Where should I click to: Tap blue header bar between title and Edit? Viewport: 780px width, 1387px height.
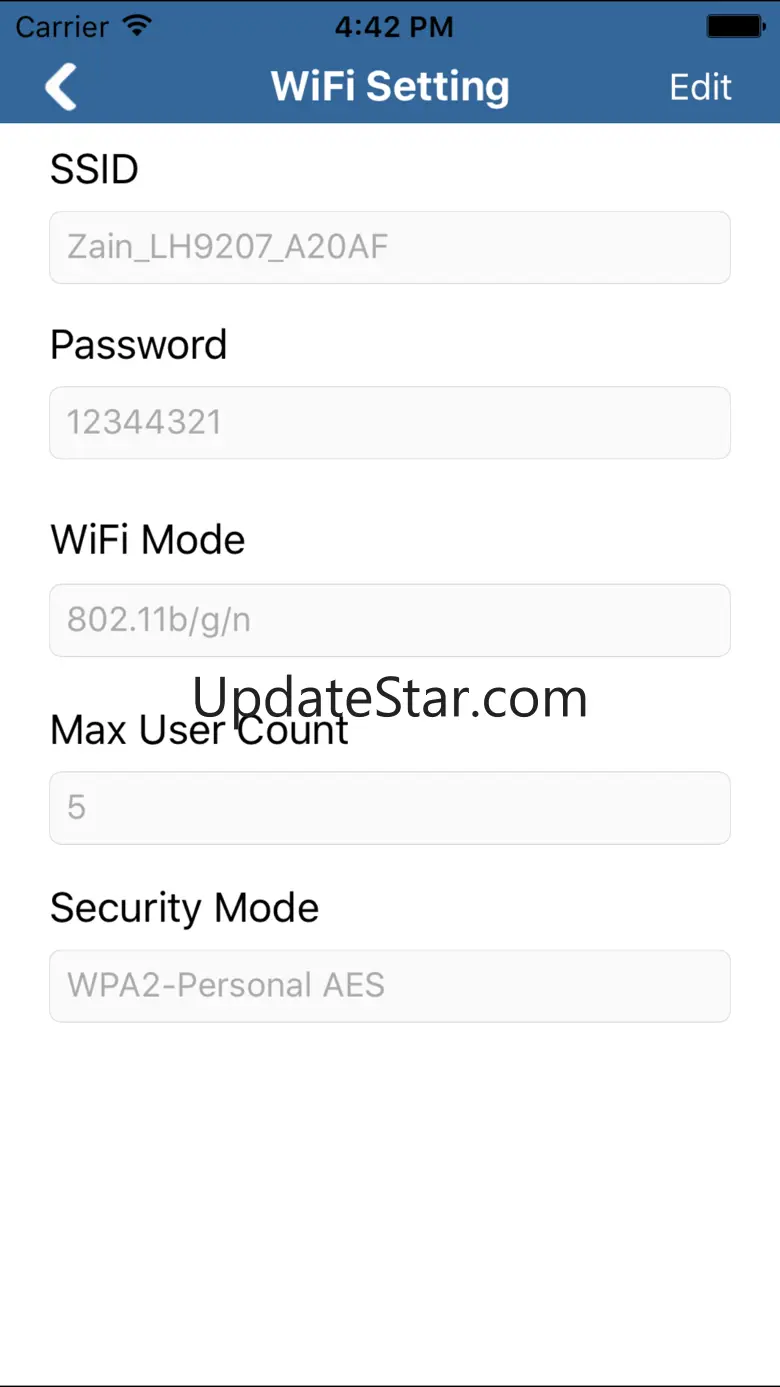pos(590,87)
